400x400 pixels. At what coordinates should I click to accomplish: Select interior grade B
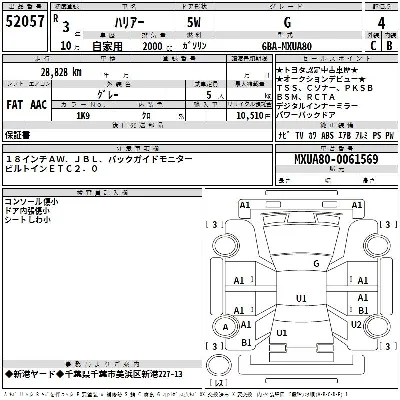tap(389, 46)
